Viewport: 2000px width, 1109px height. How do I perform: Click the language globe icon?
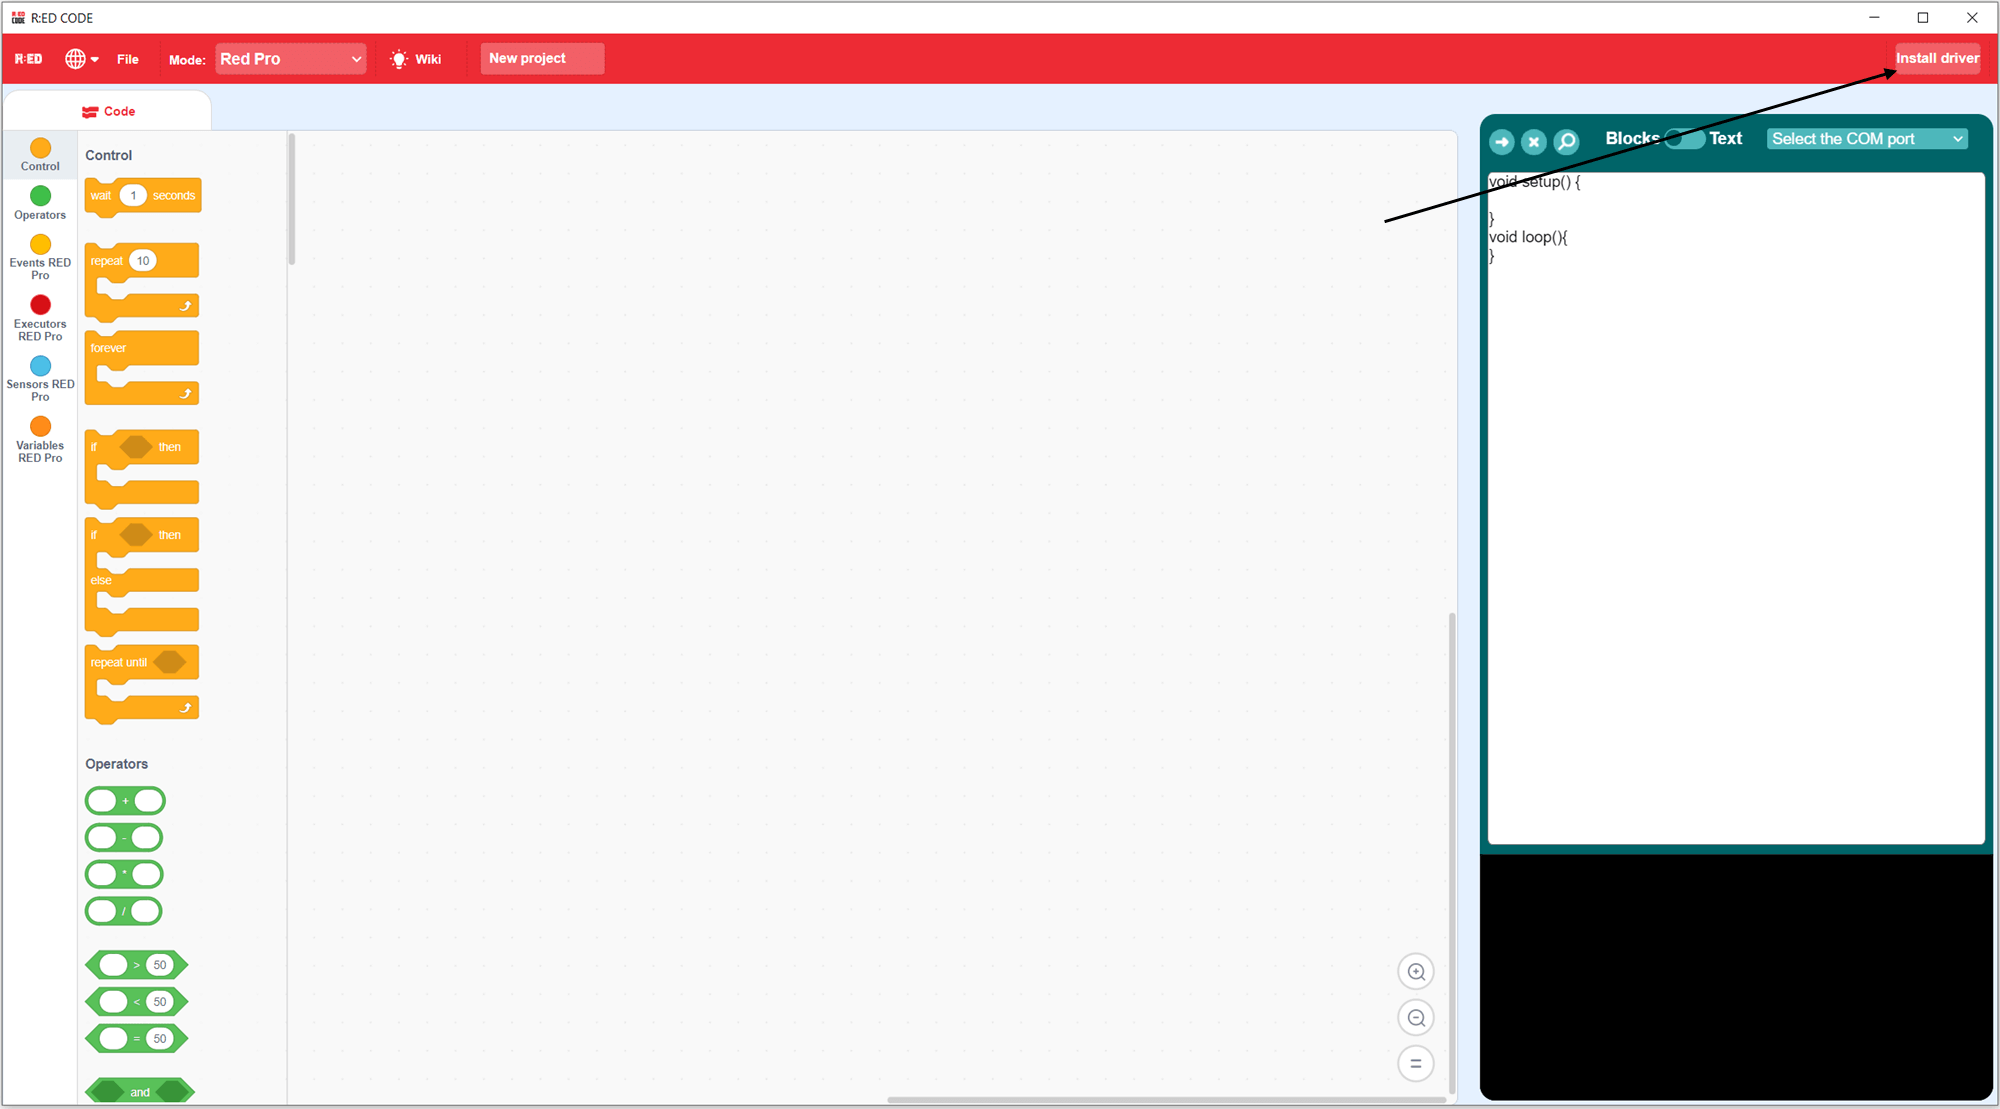[x=73, y=58]
